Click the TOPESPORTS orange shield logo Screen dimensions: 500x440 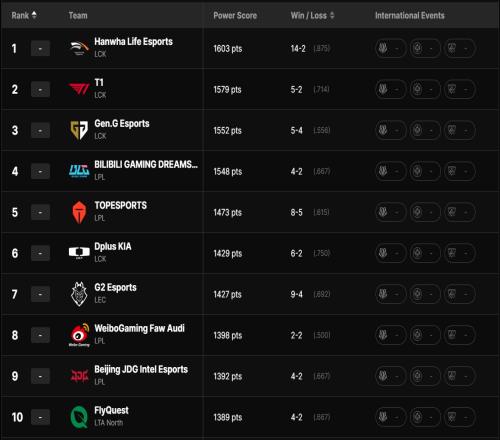79,212
